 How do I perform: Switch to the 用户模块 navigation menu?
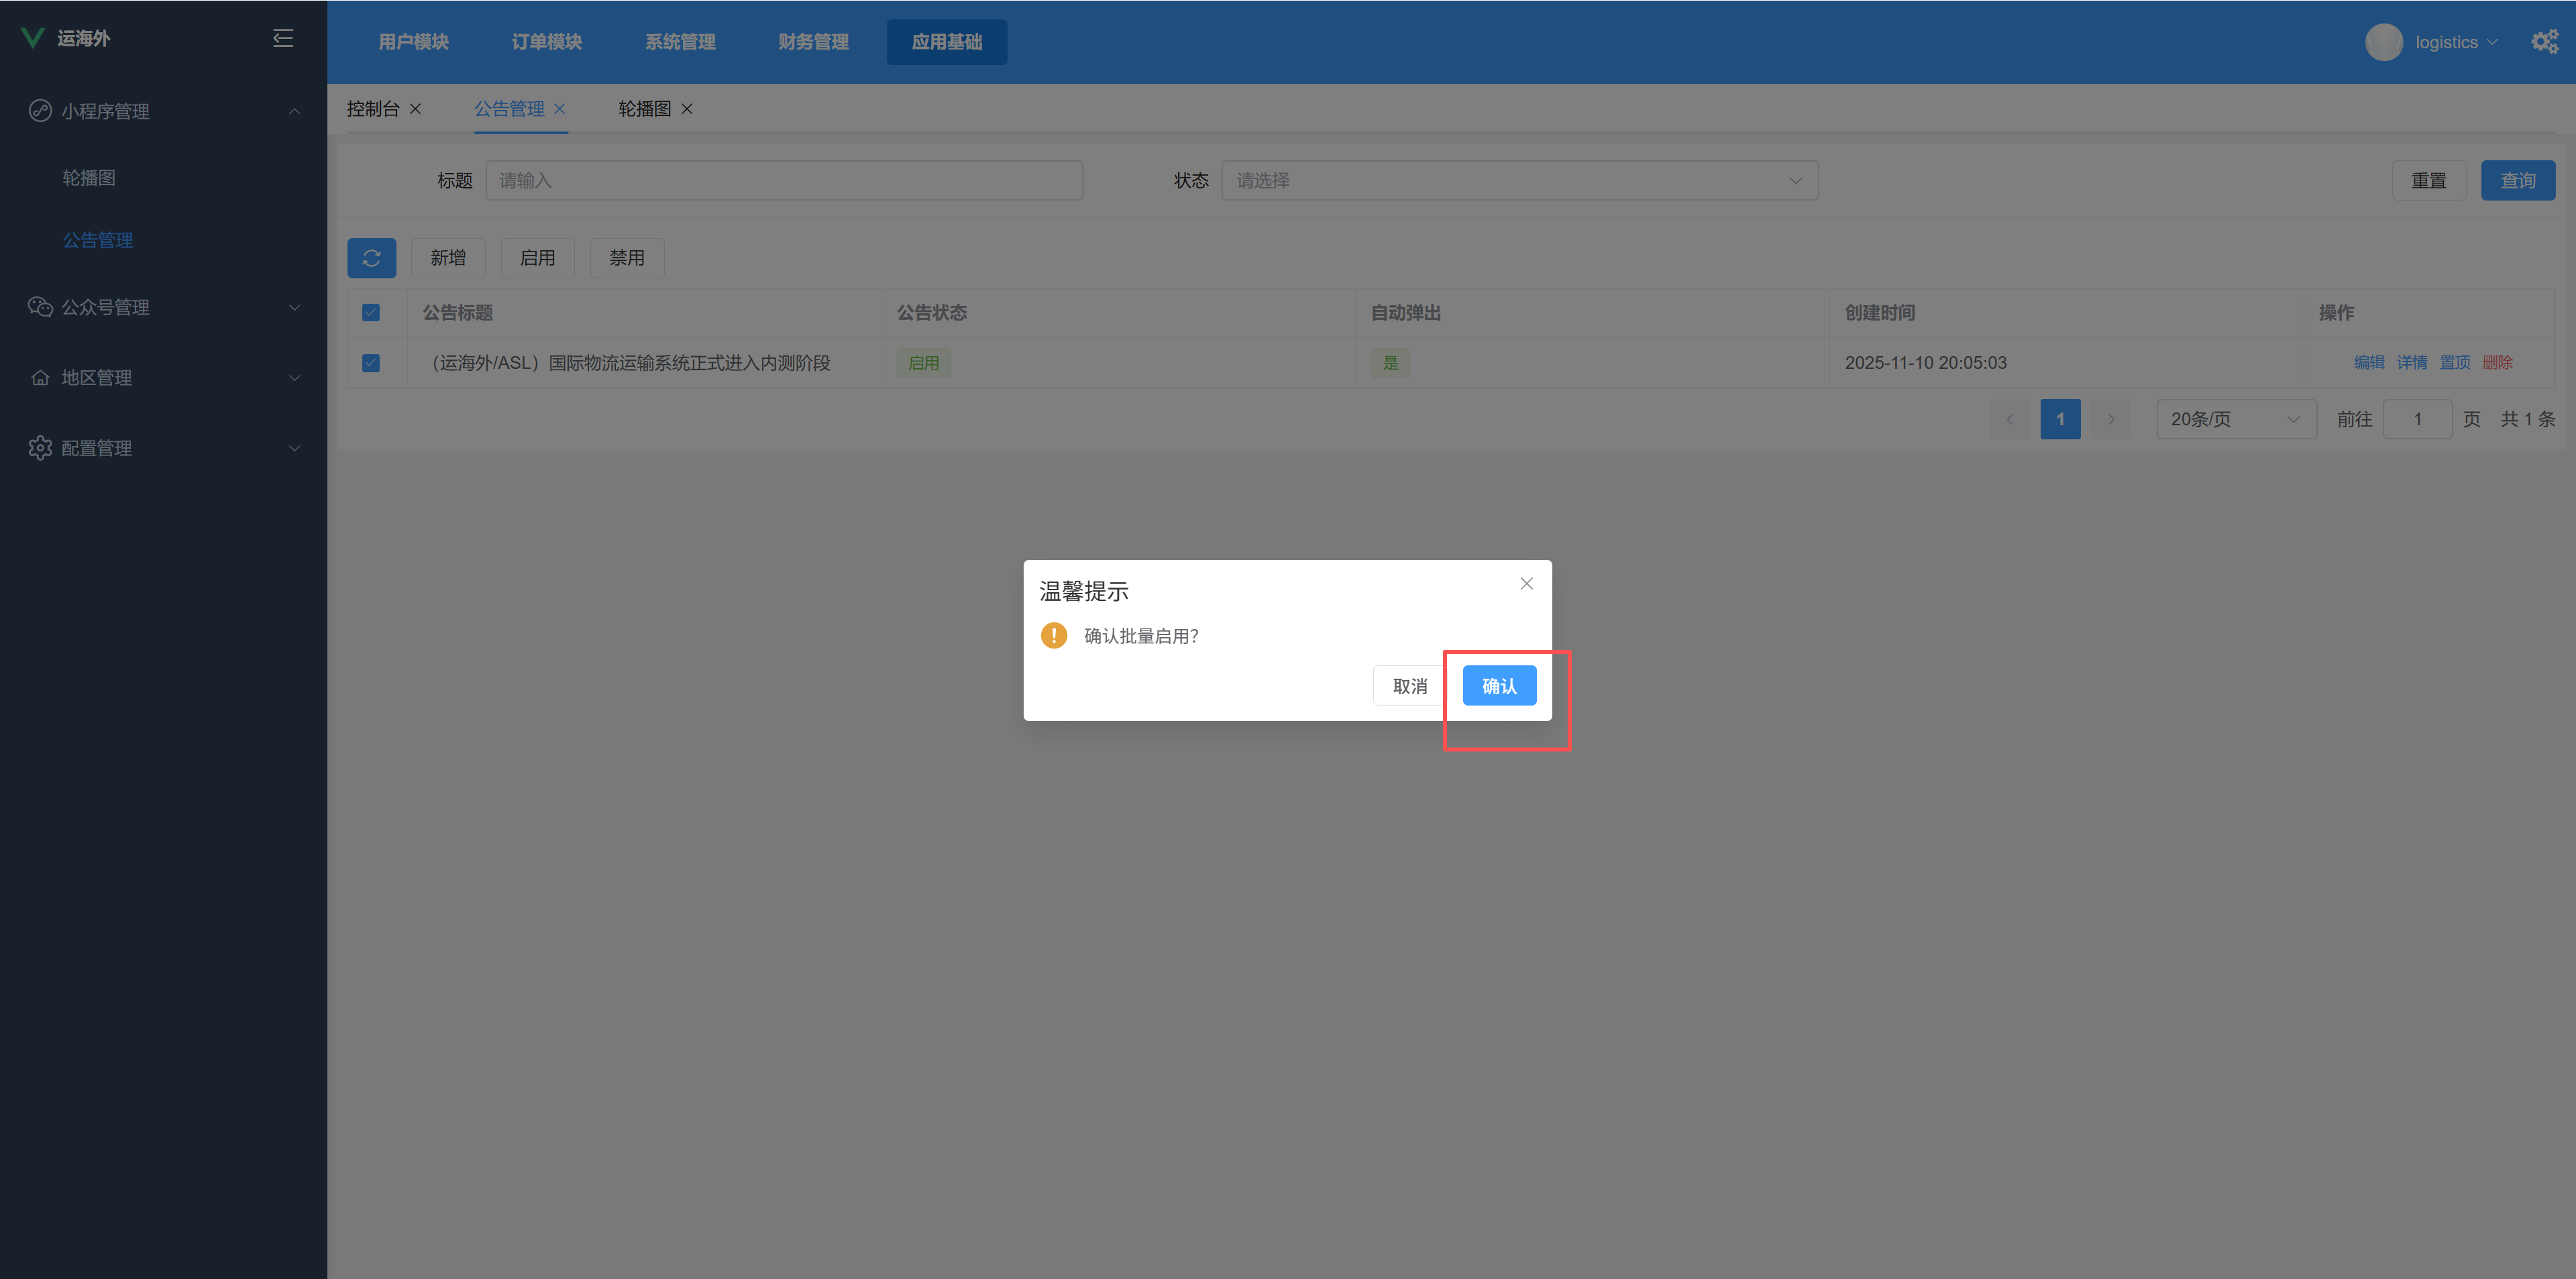[x=413, y=41]
